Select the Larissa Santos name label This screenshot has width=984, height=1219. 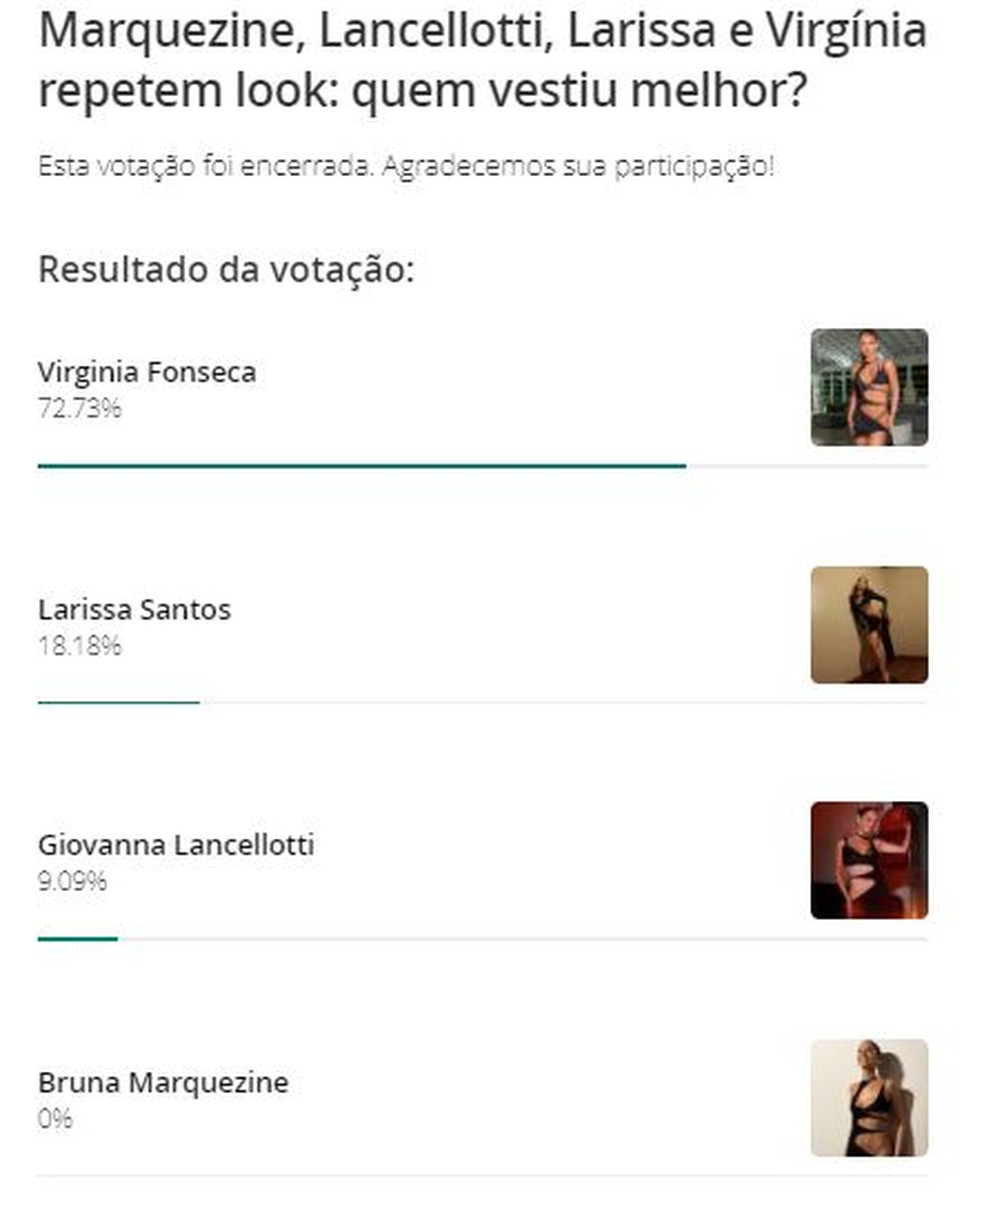coord(134,609)
